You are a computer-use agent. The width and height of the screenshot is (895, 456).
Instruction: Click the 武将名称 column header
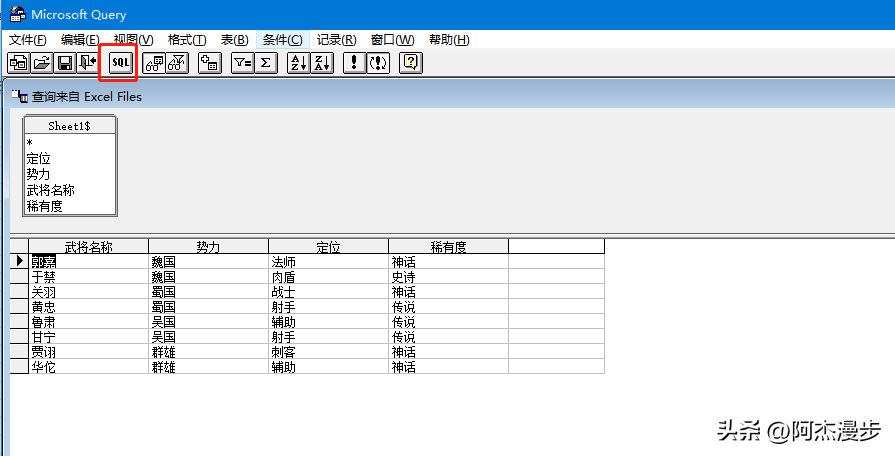88,247
